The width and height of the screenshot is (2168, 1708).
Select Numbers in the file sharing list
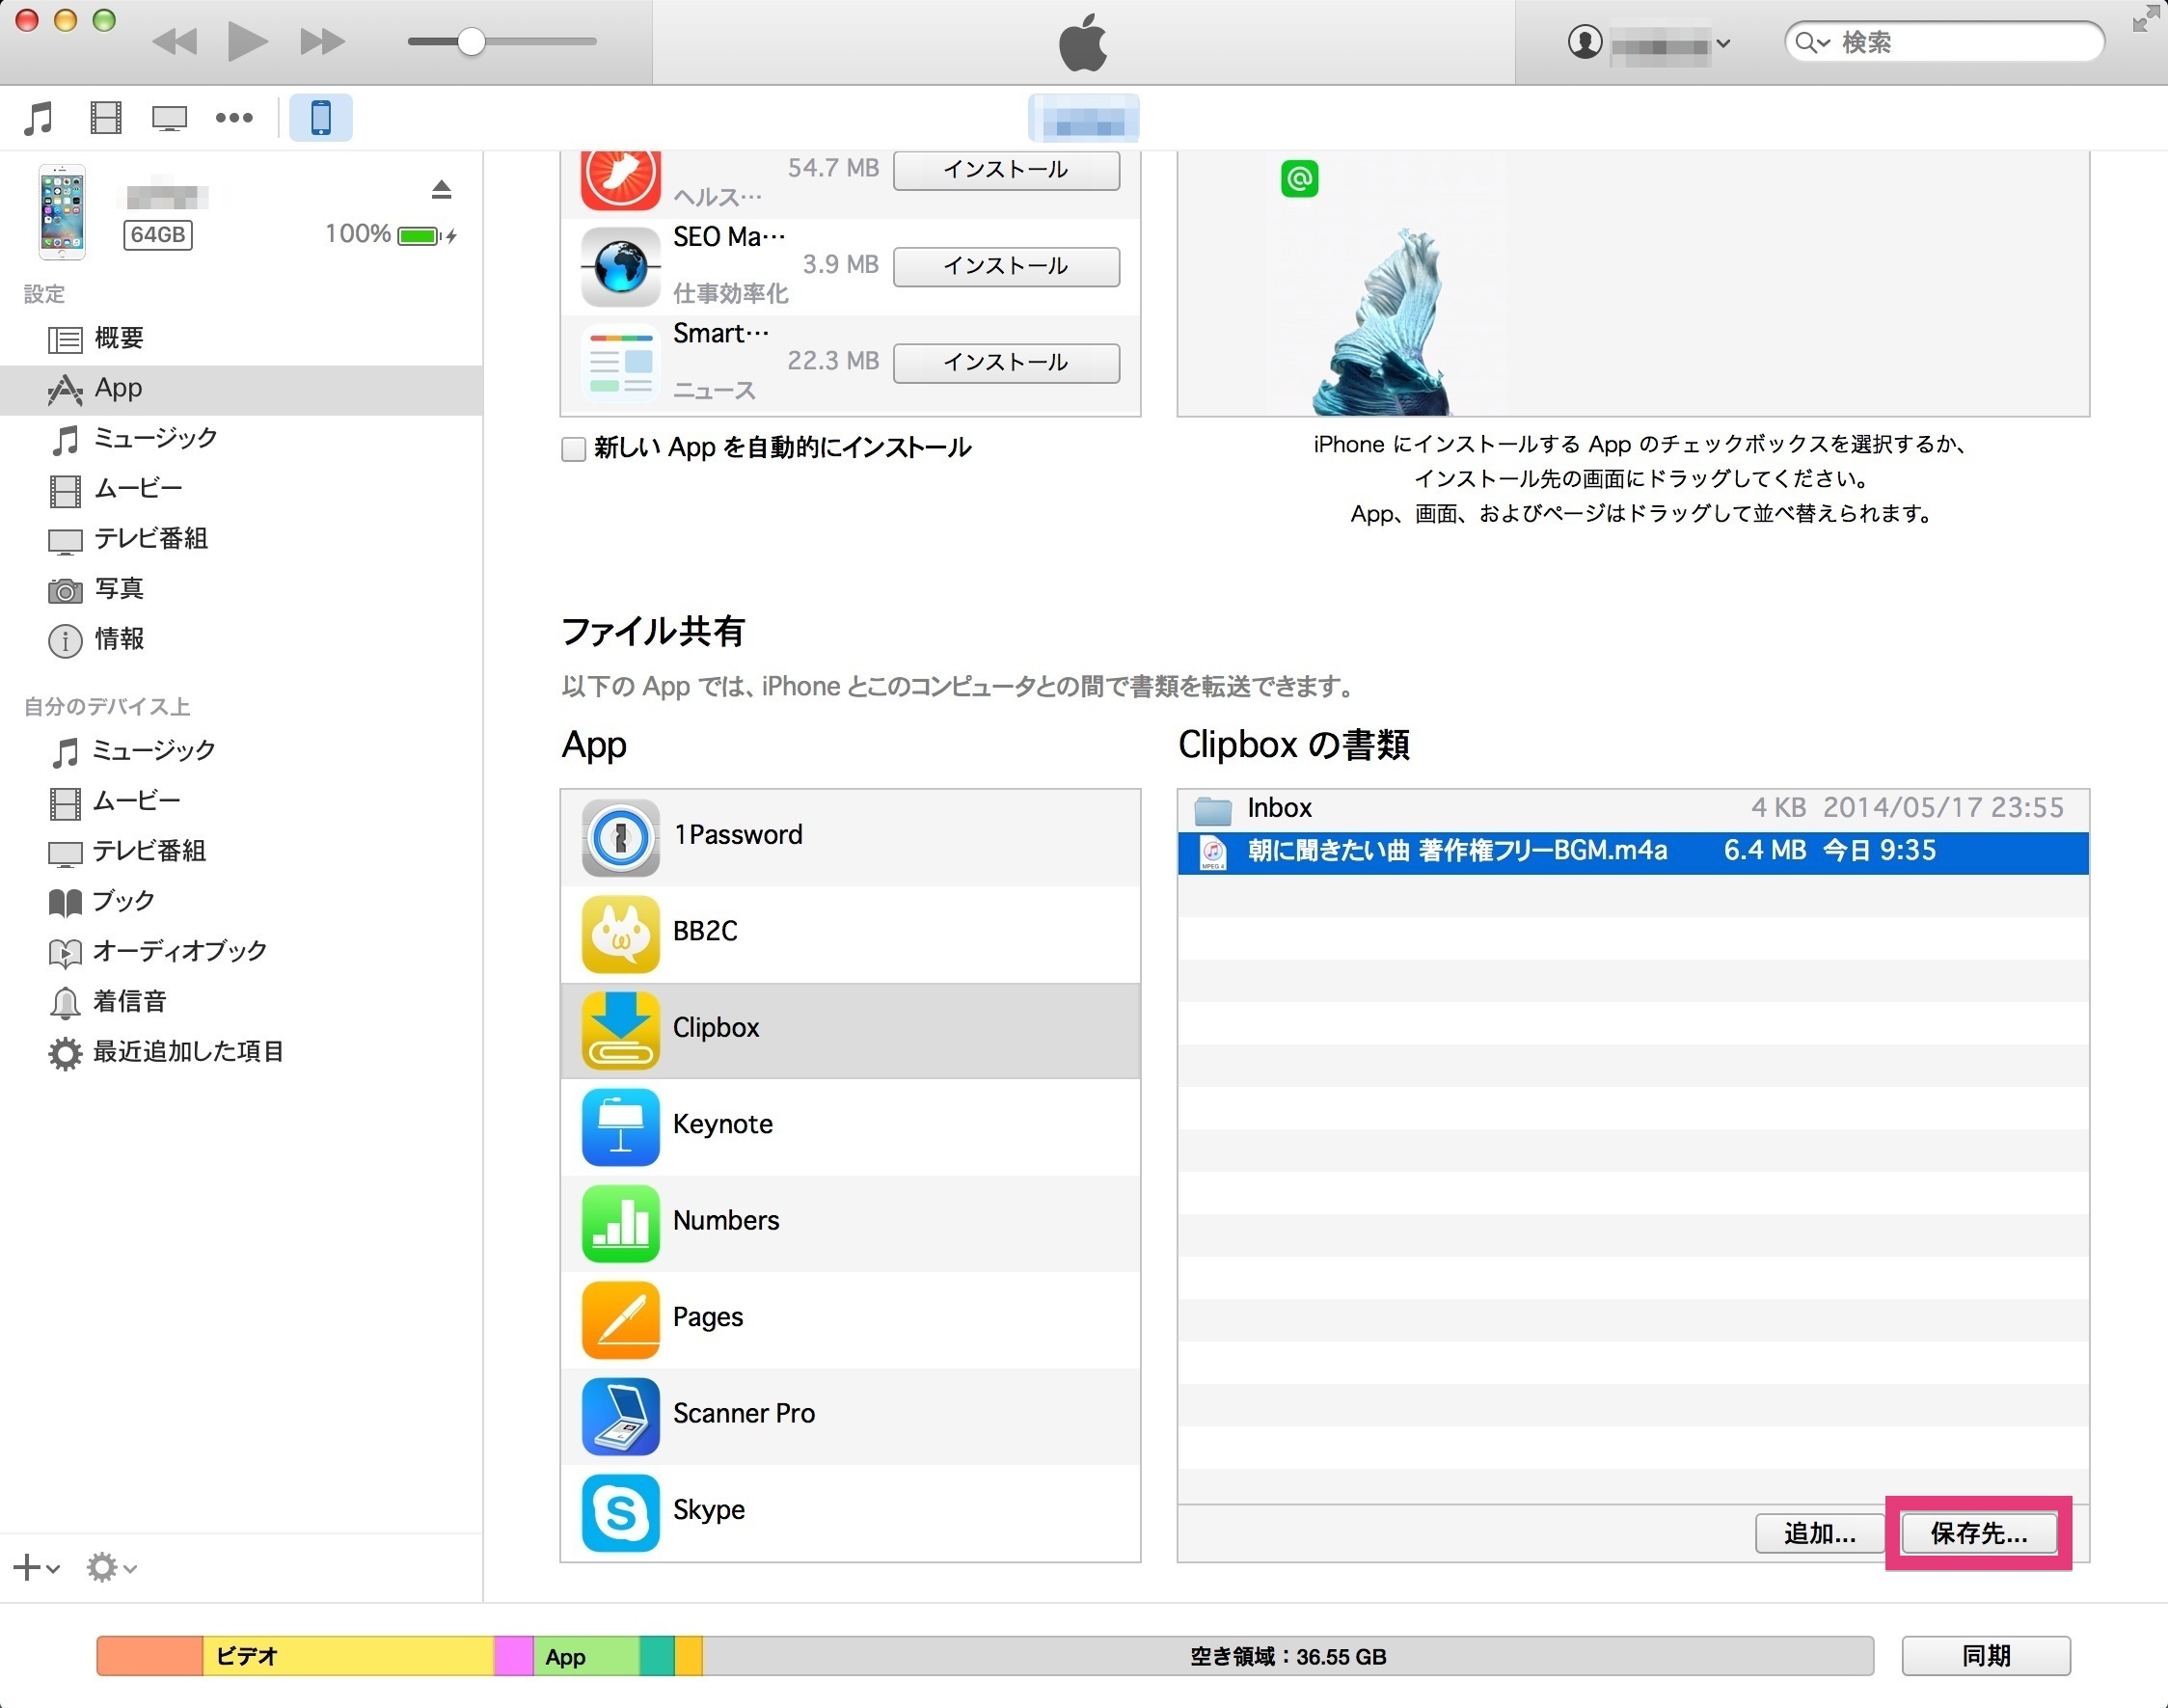850,1222
